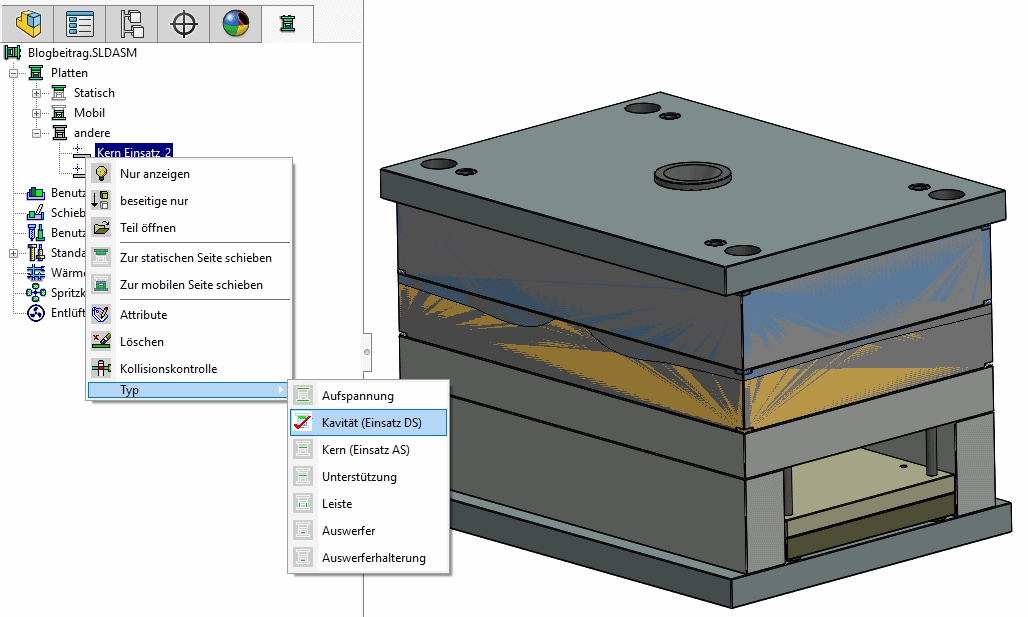Choose beseitige nur from the context menu
This screenshot has width=1028, height=617.
[x=189, y=201]
